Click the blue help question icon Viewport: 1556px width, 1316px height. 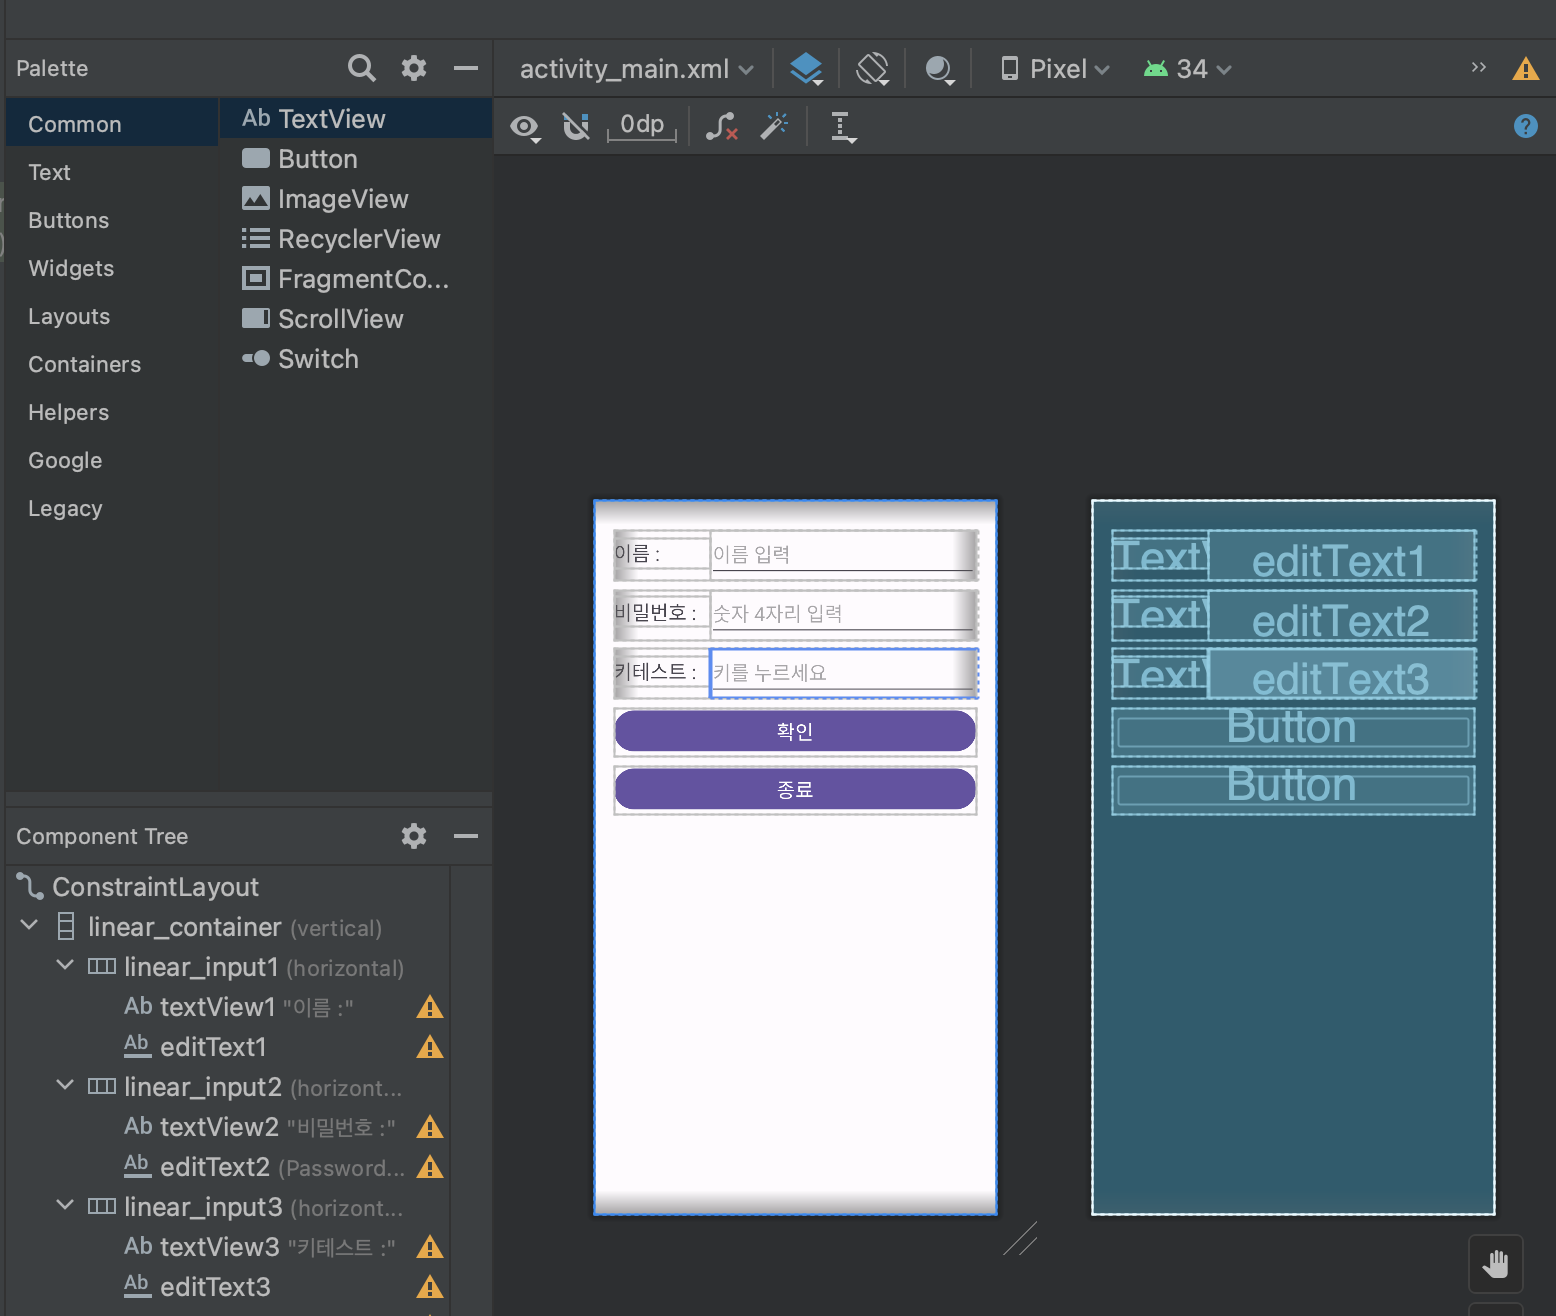(1525, 126)
